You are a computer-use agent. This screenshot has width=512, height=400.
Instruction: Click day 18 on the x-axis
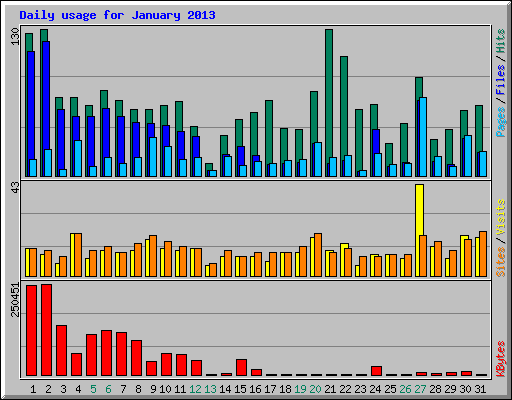285,389
